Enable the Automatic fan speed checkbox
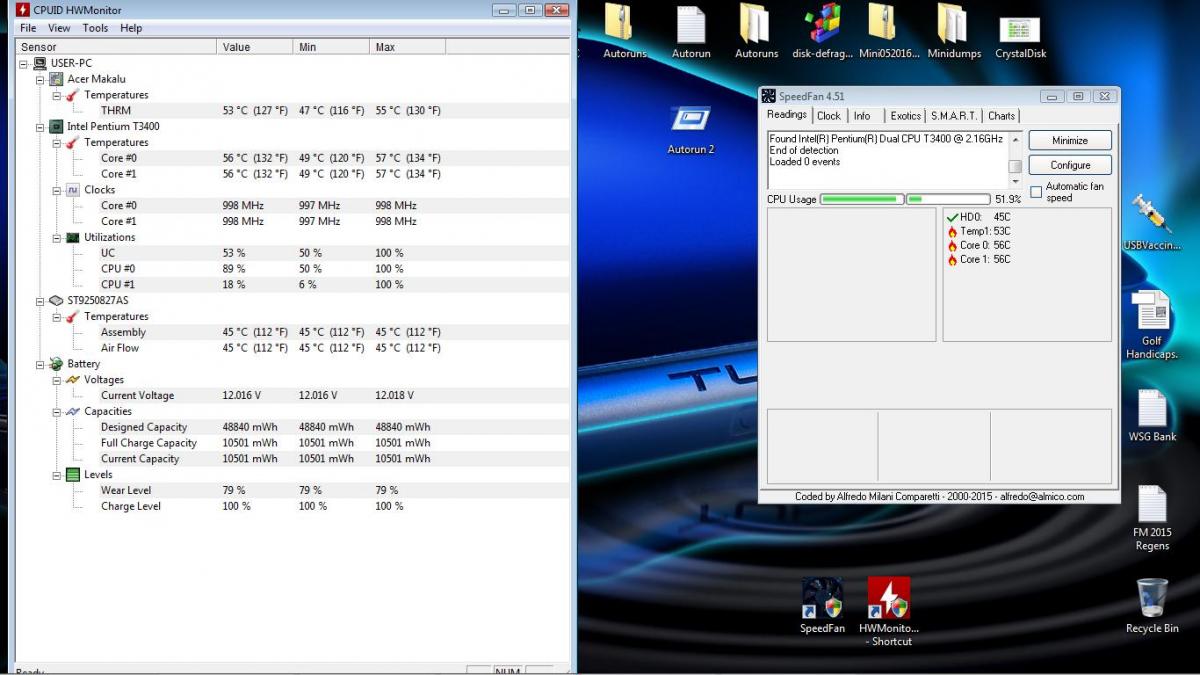This screenshot has height=675, width=1200. [1036, 192]
